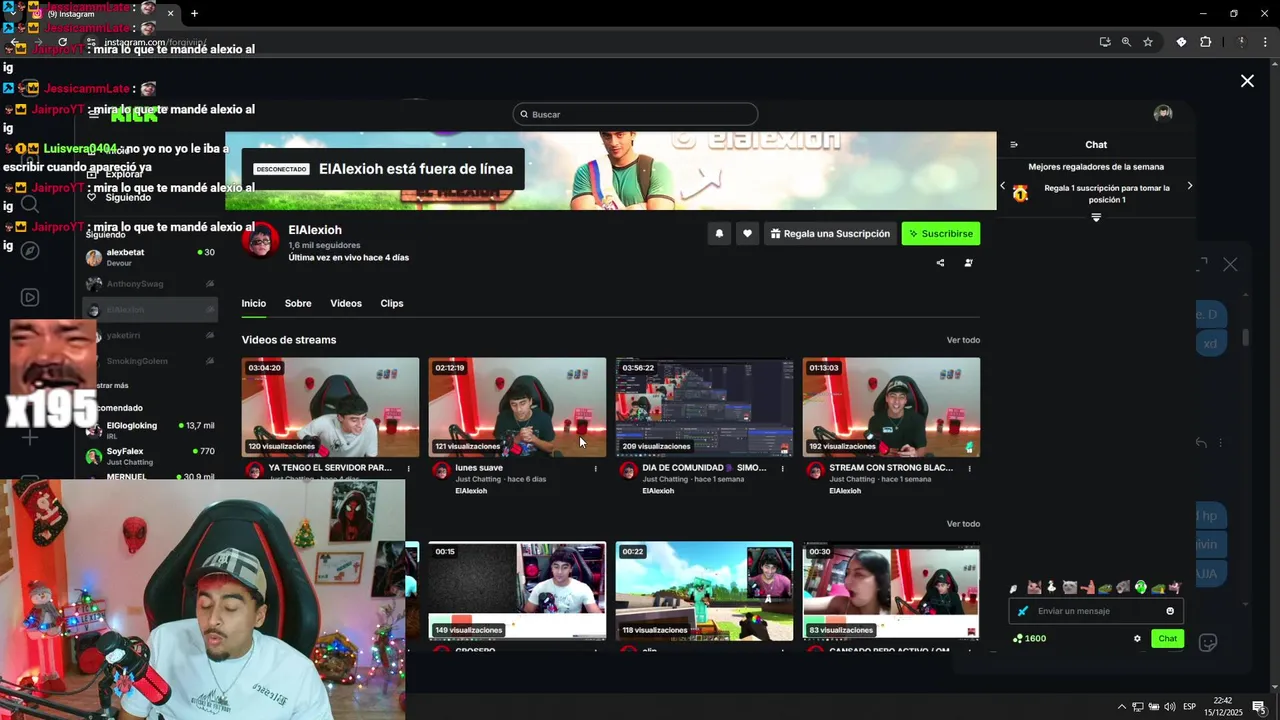1280x720 pixels.
Task: Click the 1600 channel points icon
Action: (x=1018, y=638)
